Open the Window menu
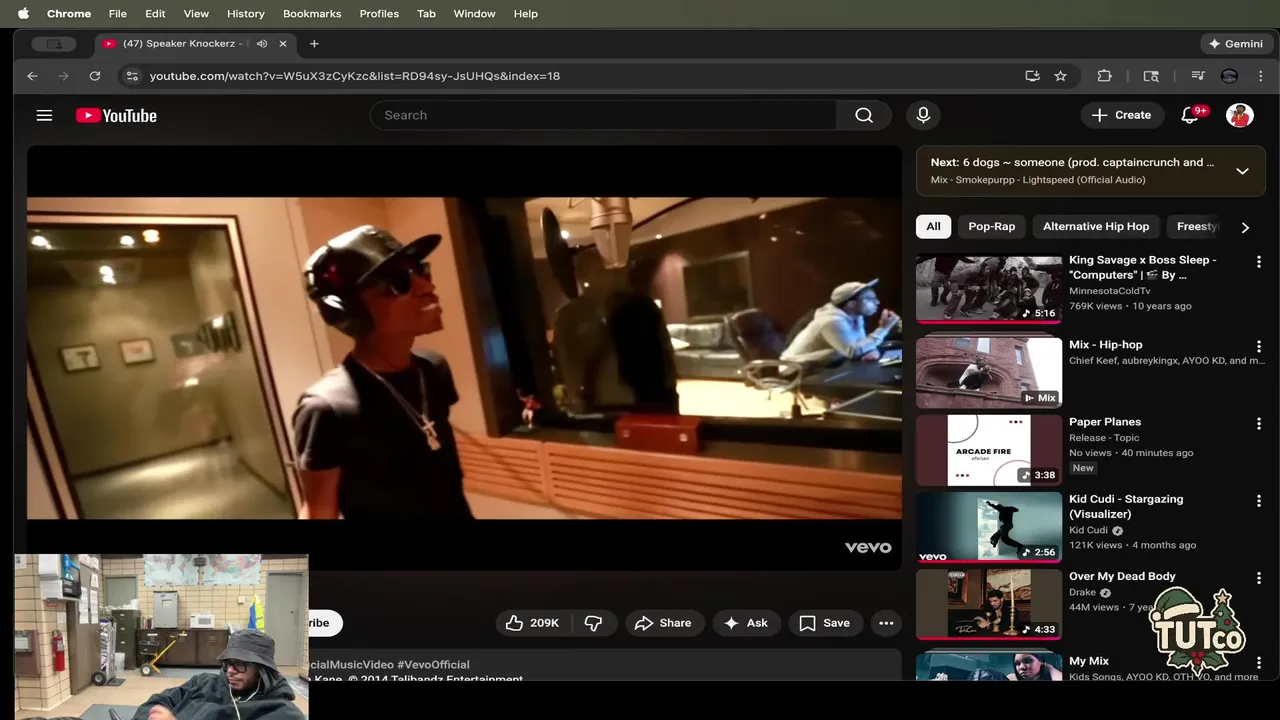 (474, 13)
